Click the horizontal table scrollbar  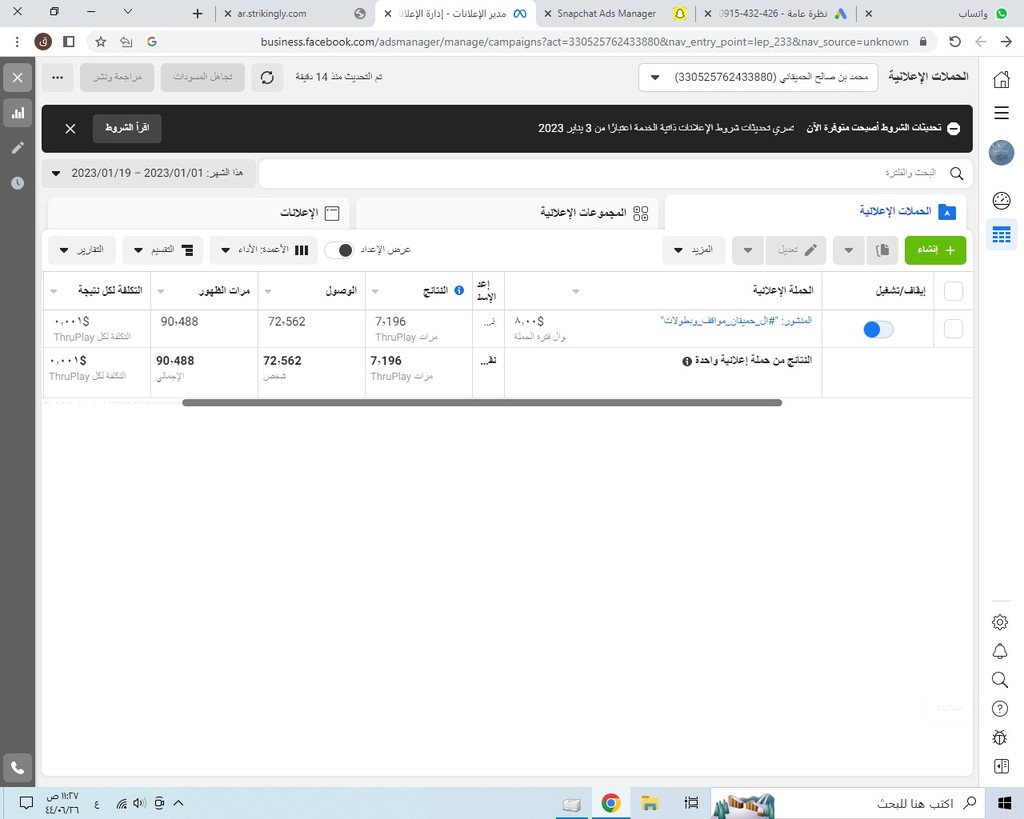tap(482, 402)
